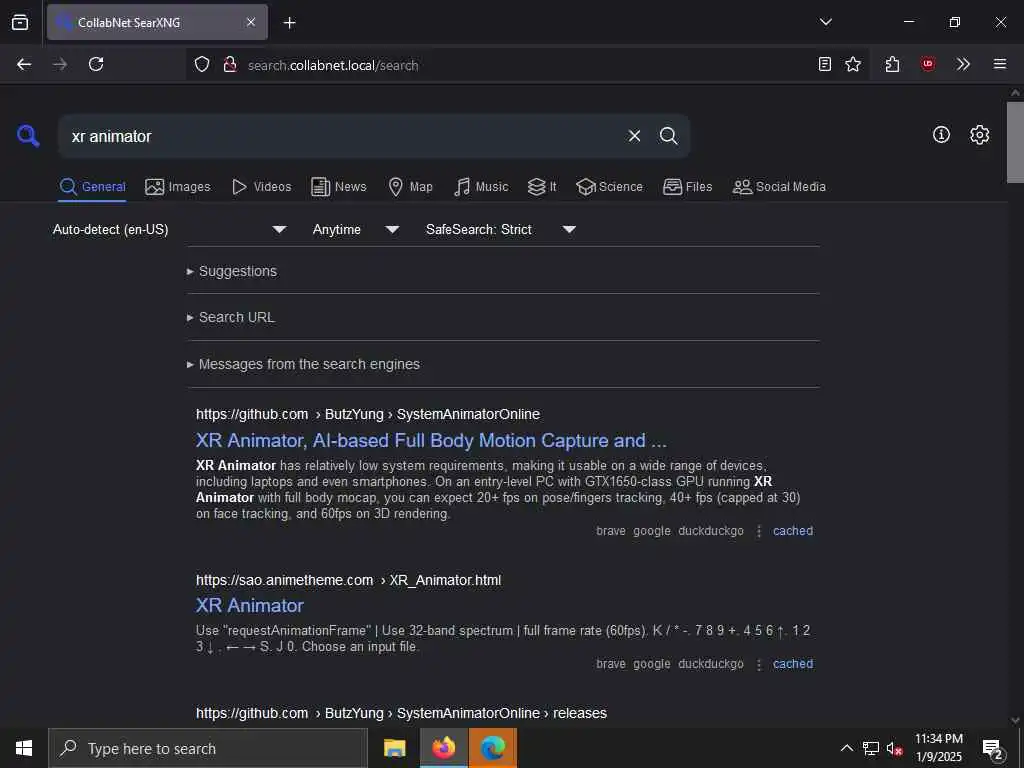Open the clock showing 11:34 PM

coord(938,748)
